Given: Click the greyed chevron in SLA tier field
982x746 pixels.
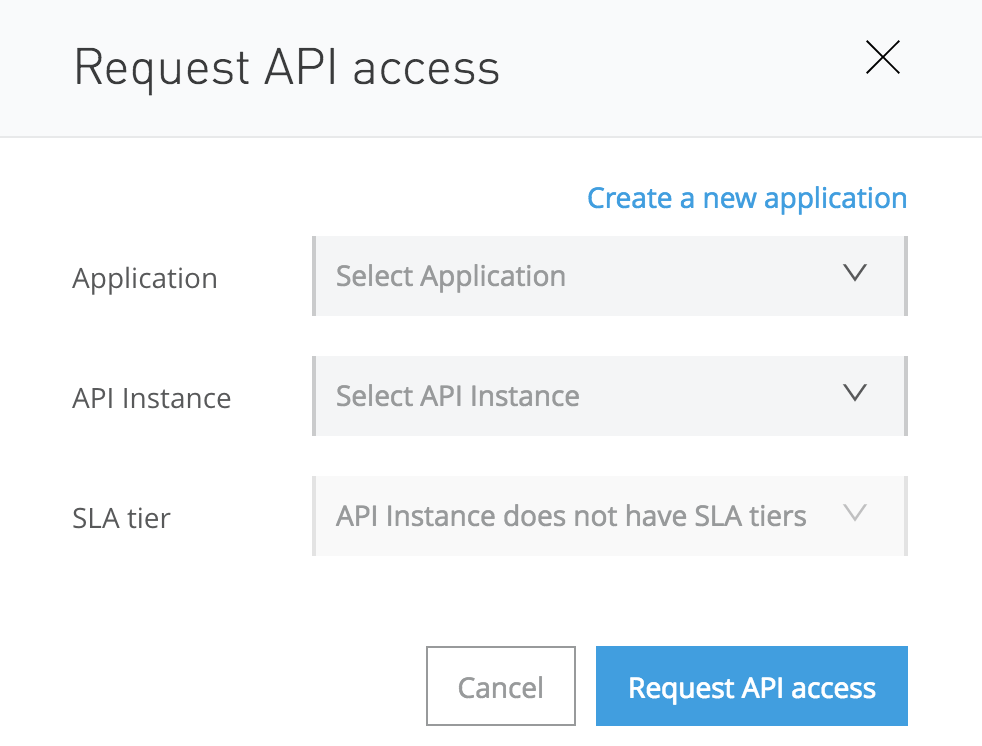Looking at the screenshot, I should coord(854,513).
